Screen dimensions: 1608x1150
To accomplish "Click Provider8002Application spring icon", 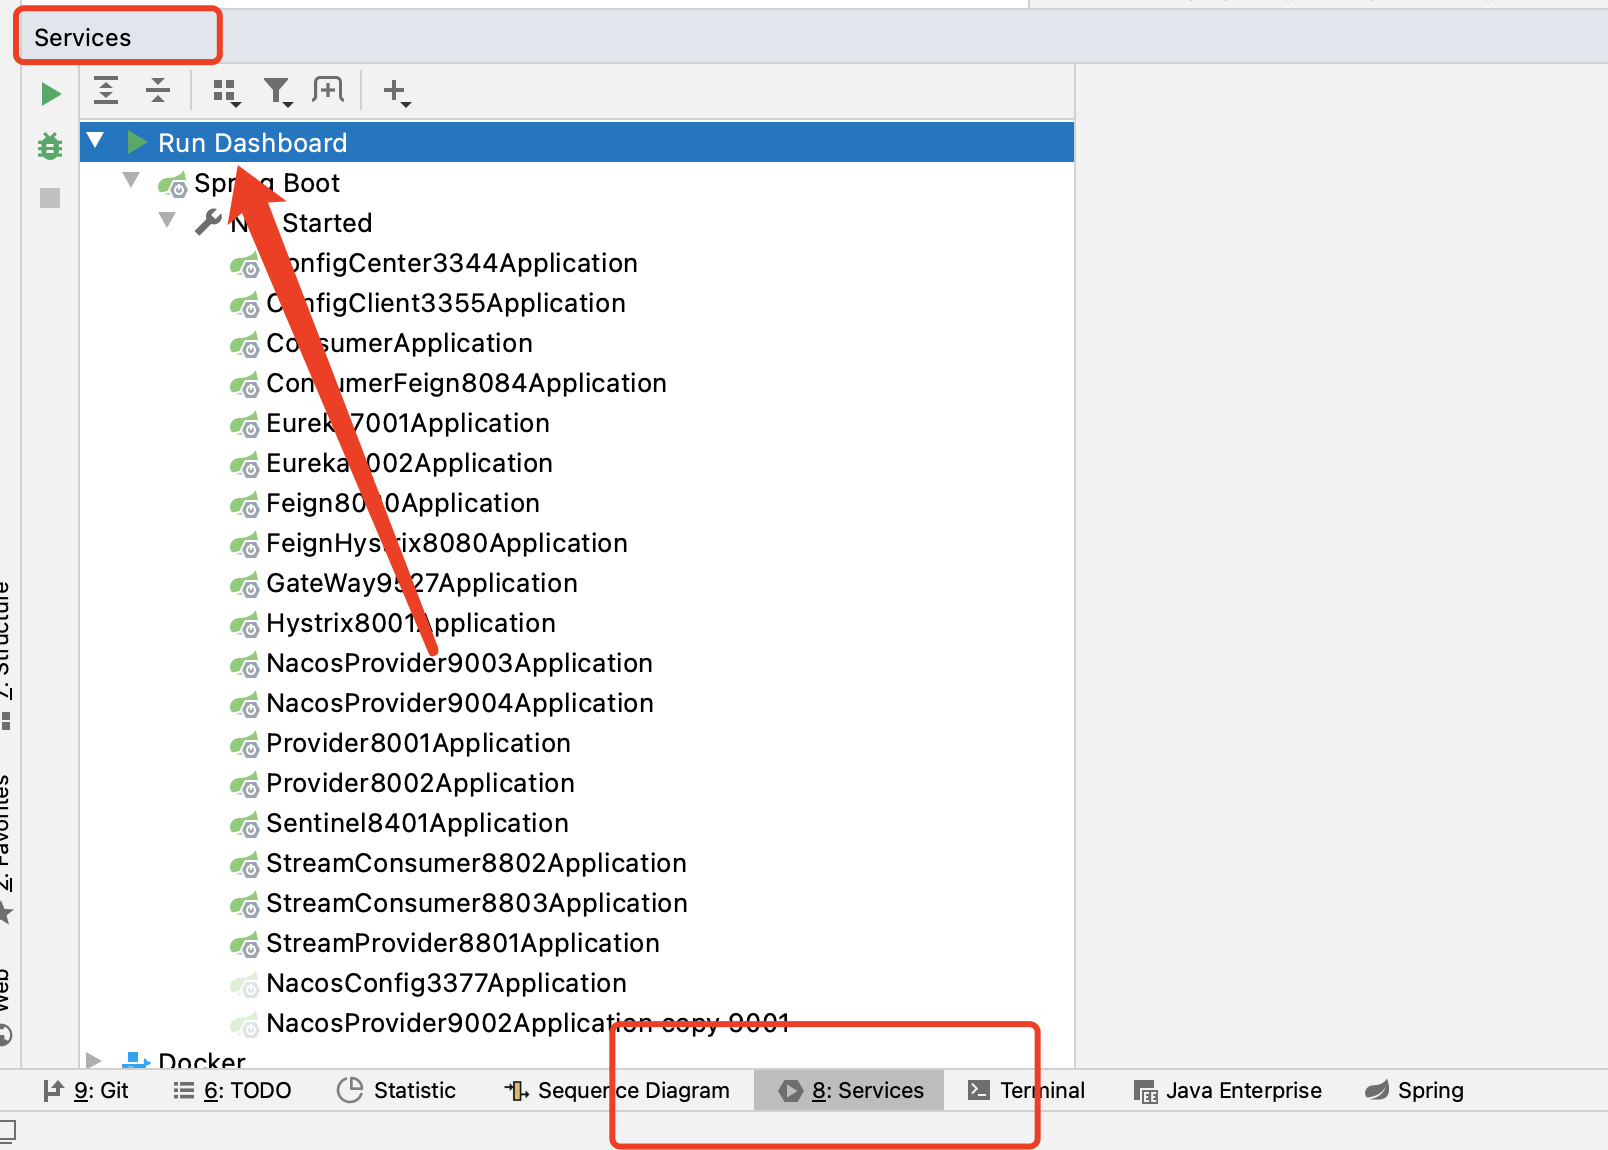I will (x=245, y=785).
